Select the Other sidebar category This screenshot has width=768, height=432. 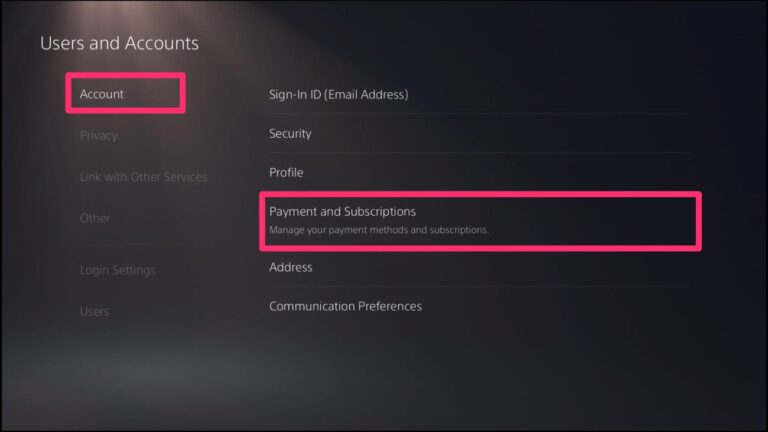pos(95,218)
